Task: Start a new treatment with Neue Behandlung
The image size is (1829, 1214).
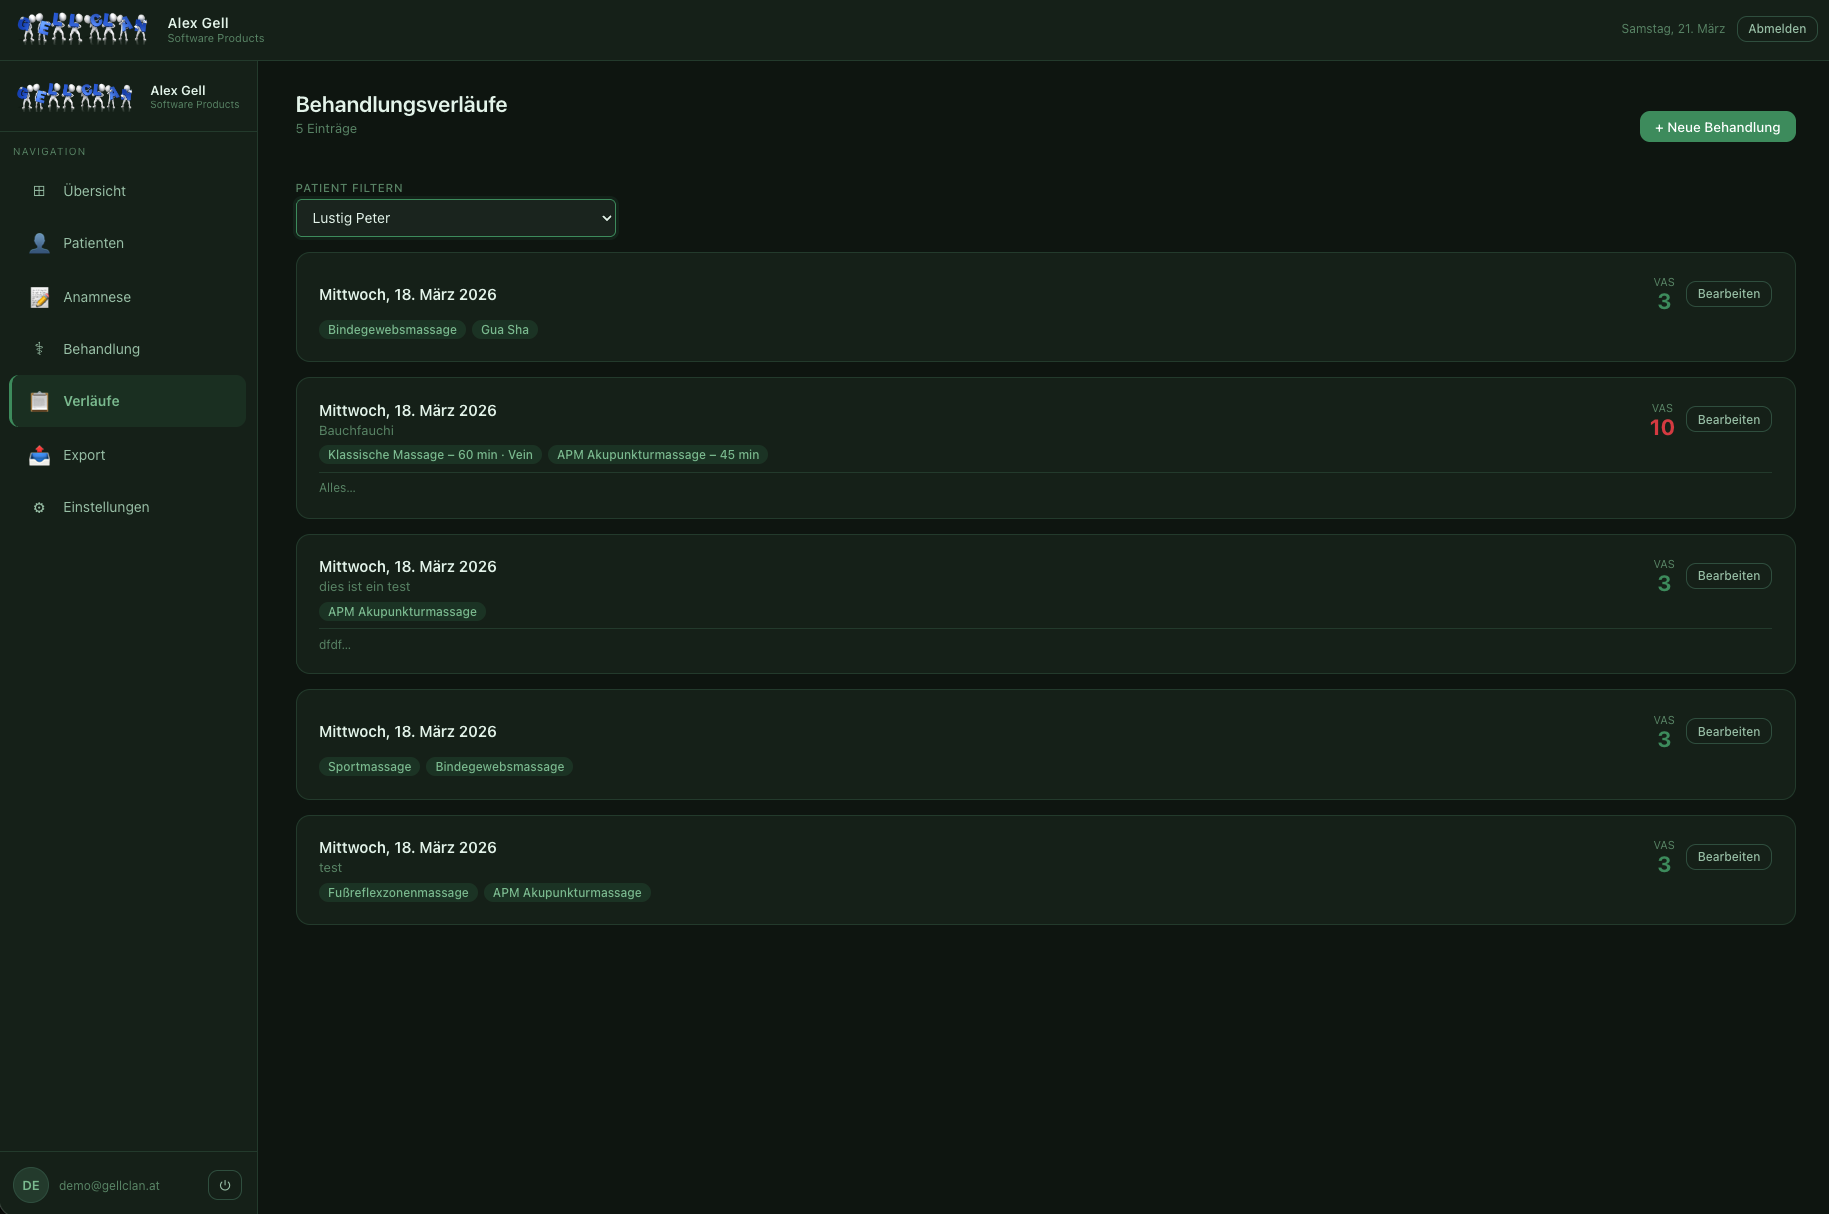Action: 1717,127
